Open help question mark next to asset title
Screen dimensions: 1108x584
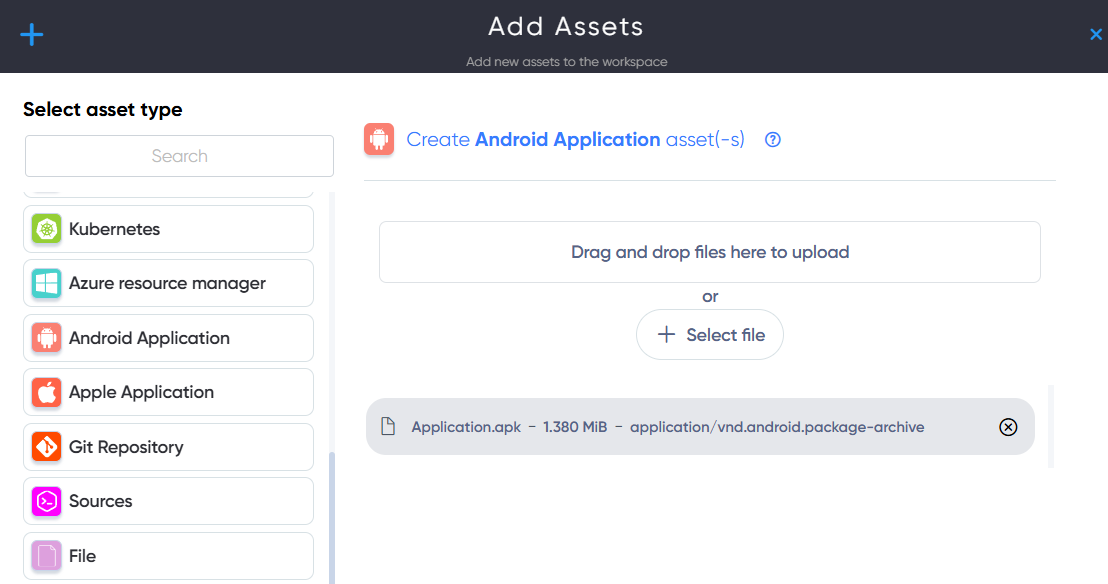click(x=773, y=140)
